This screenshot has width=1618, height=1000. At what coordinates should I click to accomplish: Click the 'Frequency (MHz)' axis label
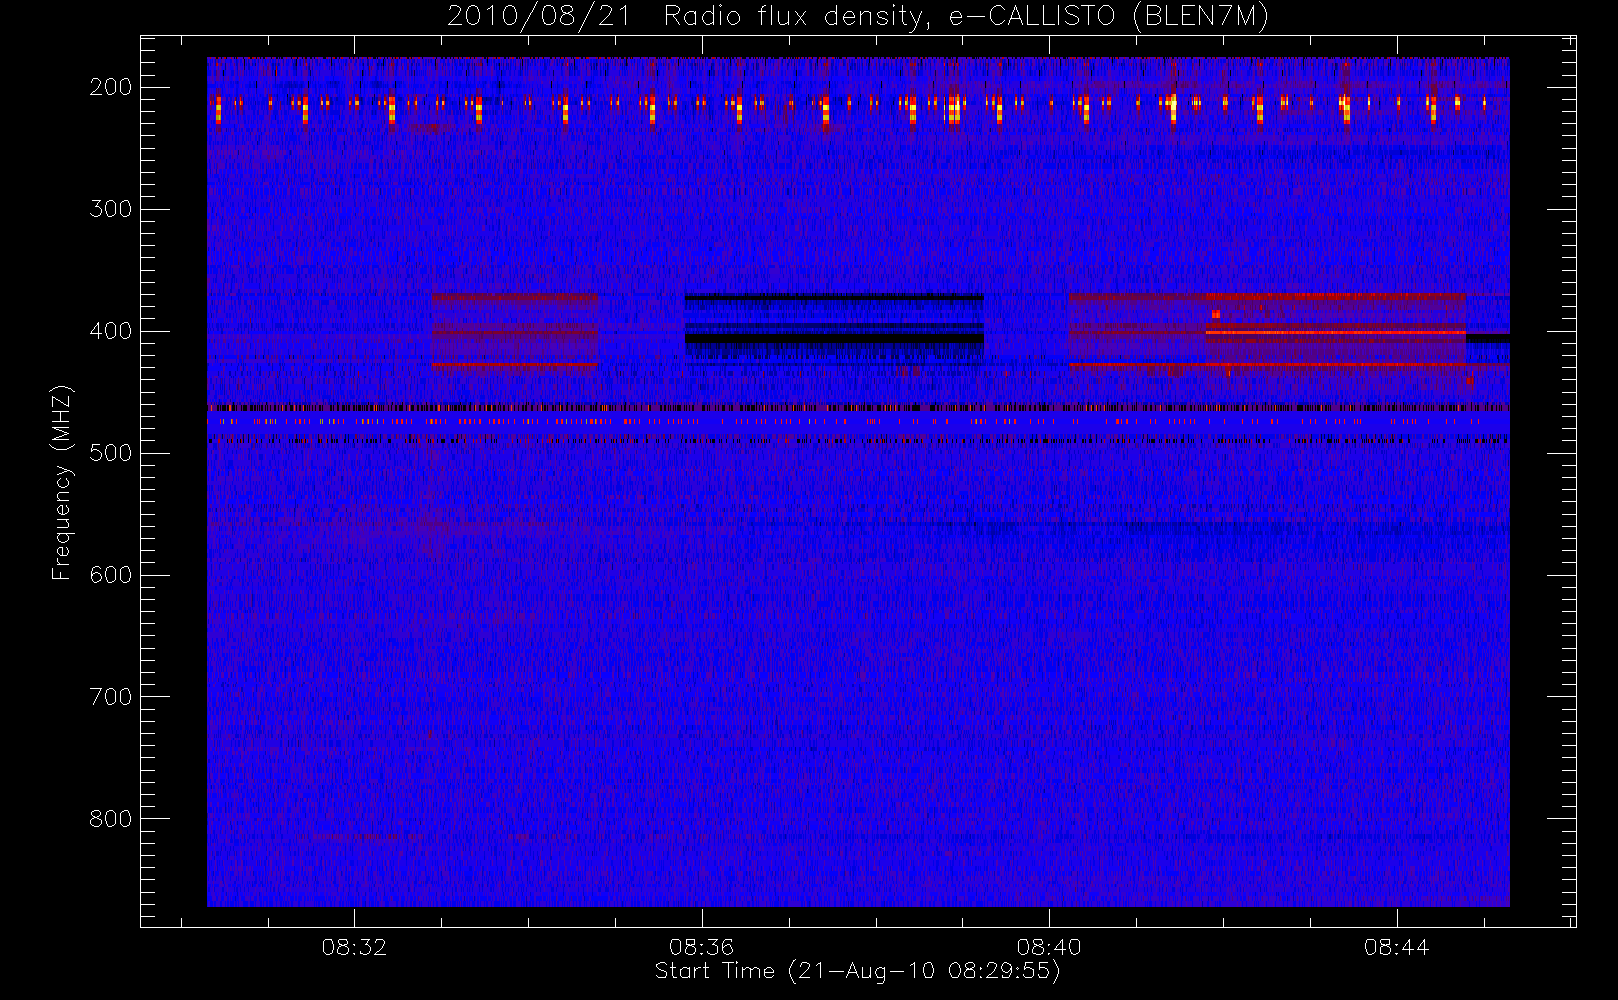coord(62,482)
